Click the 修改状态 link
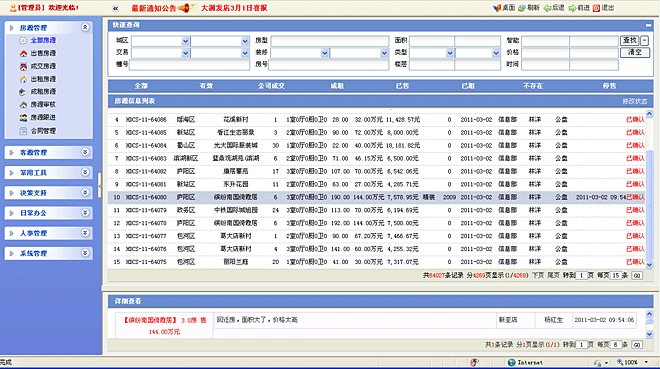The width and height of the screenshot is (660, 369). click(x=635, y=101)
